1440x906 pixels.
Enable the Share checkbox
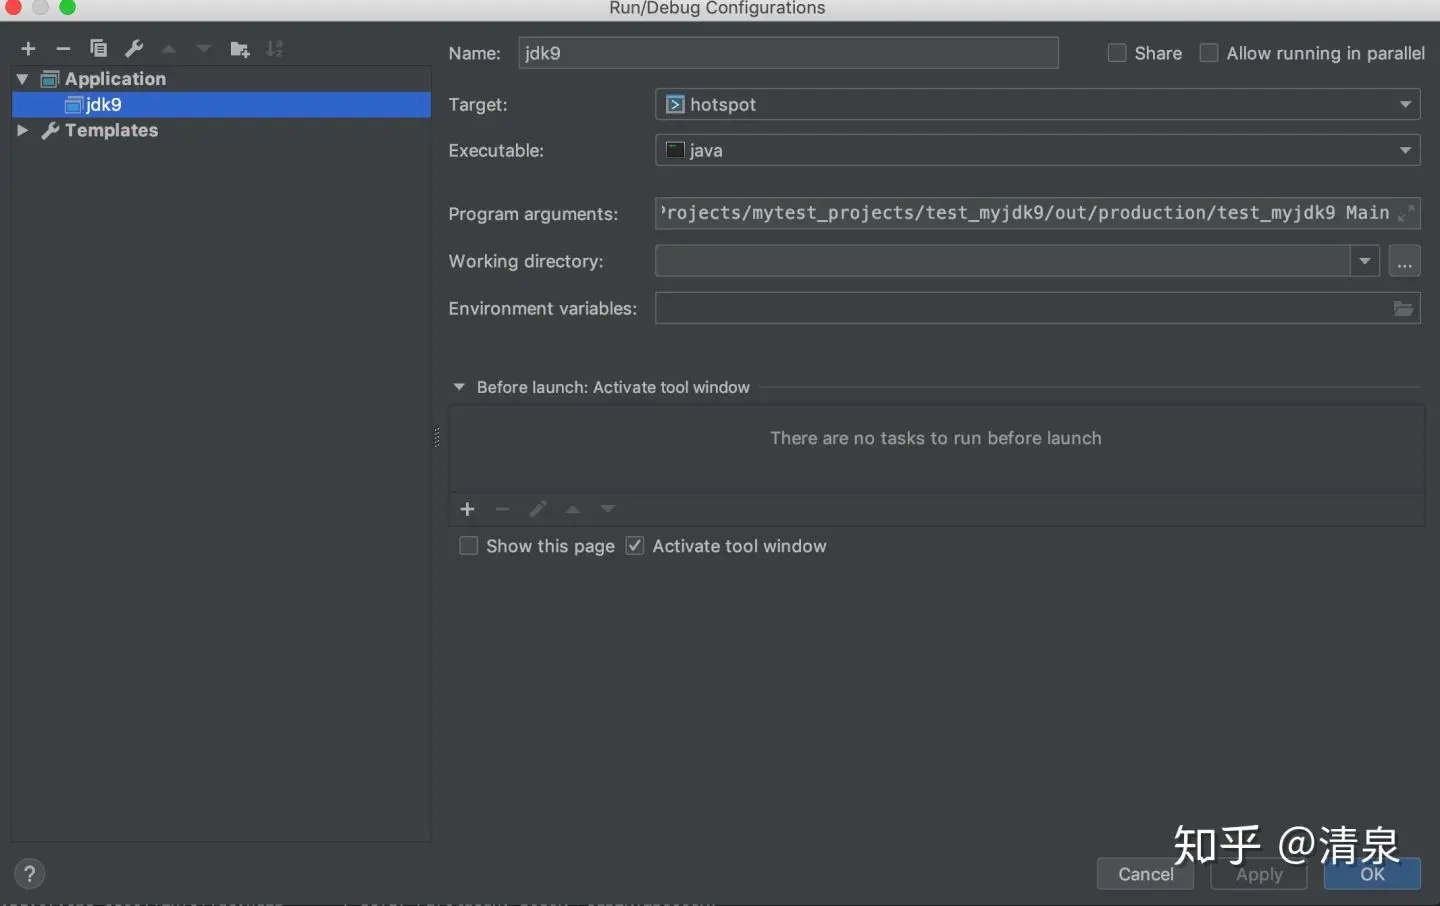(1117, 53)
